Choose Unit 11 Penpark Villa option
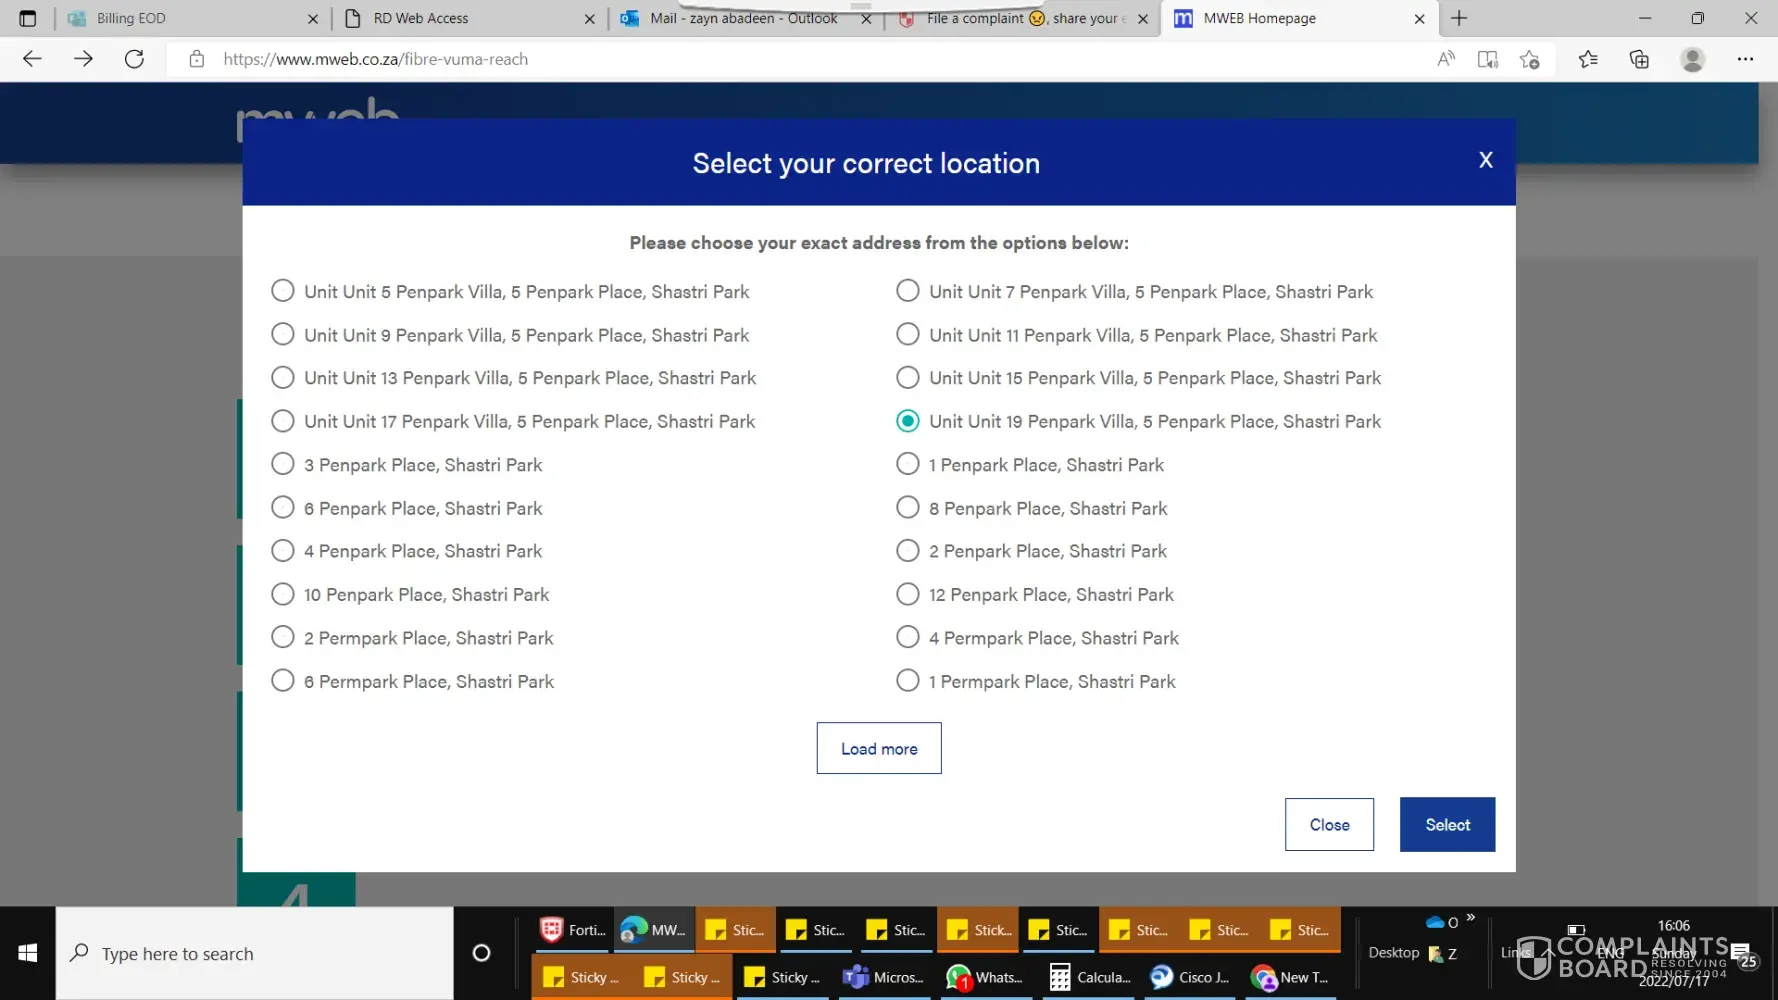Viewport: 1778px width, 1000px height. (908, 334)
